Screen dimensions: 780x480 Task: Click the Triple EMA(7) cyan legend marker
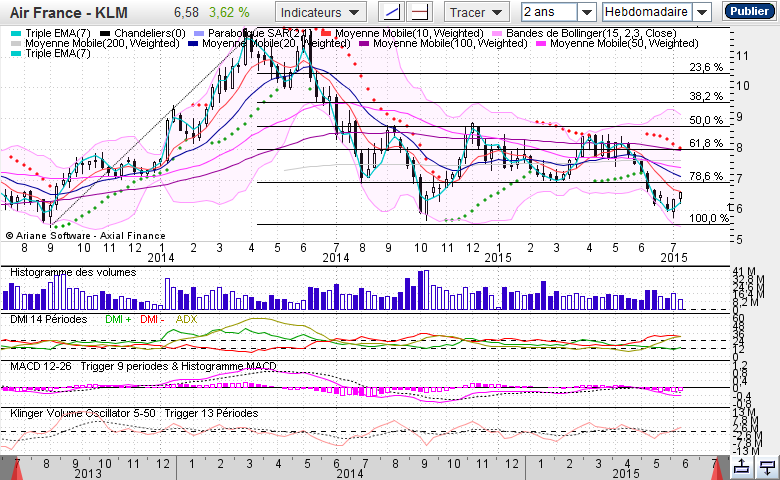(x=15, y=33)
